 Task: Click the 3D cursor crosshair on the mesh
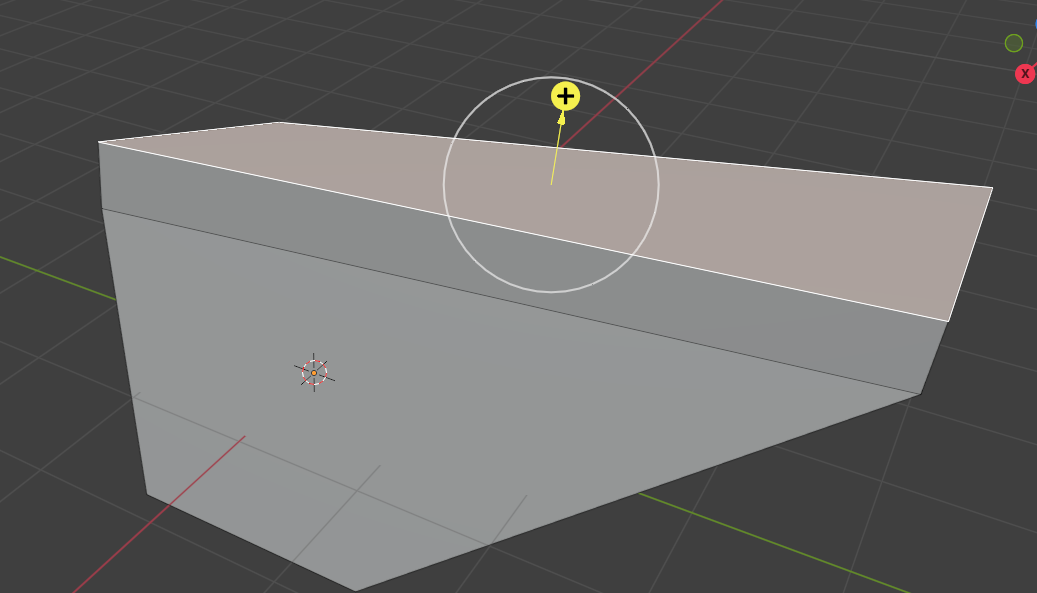pyautogui.click(x=314, y=373)
